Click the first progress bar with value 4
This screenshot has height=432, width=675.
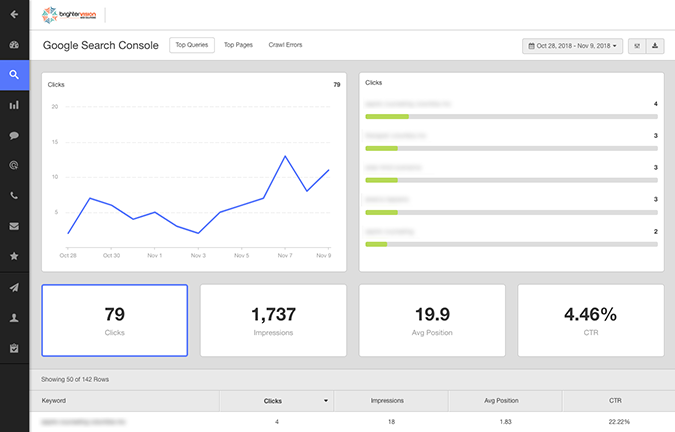coord(511,117)
